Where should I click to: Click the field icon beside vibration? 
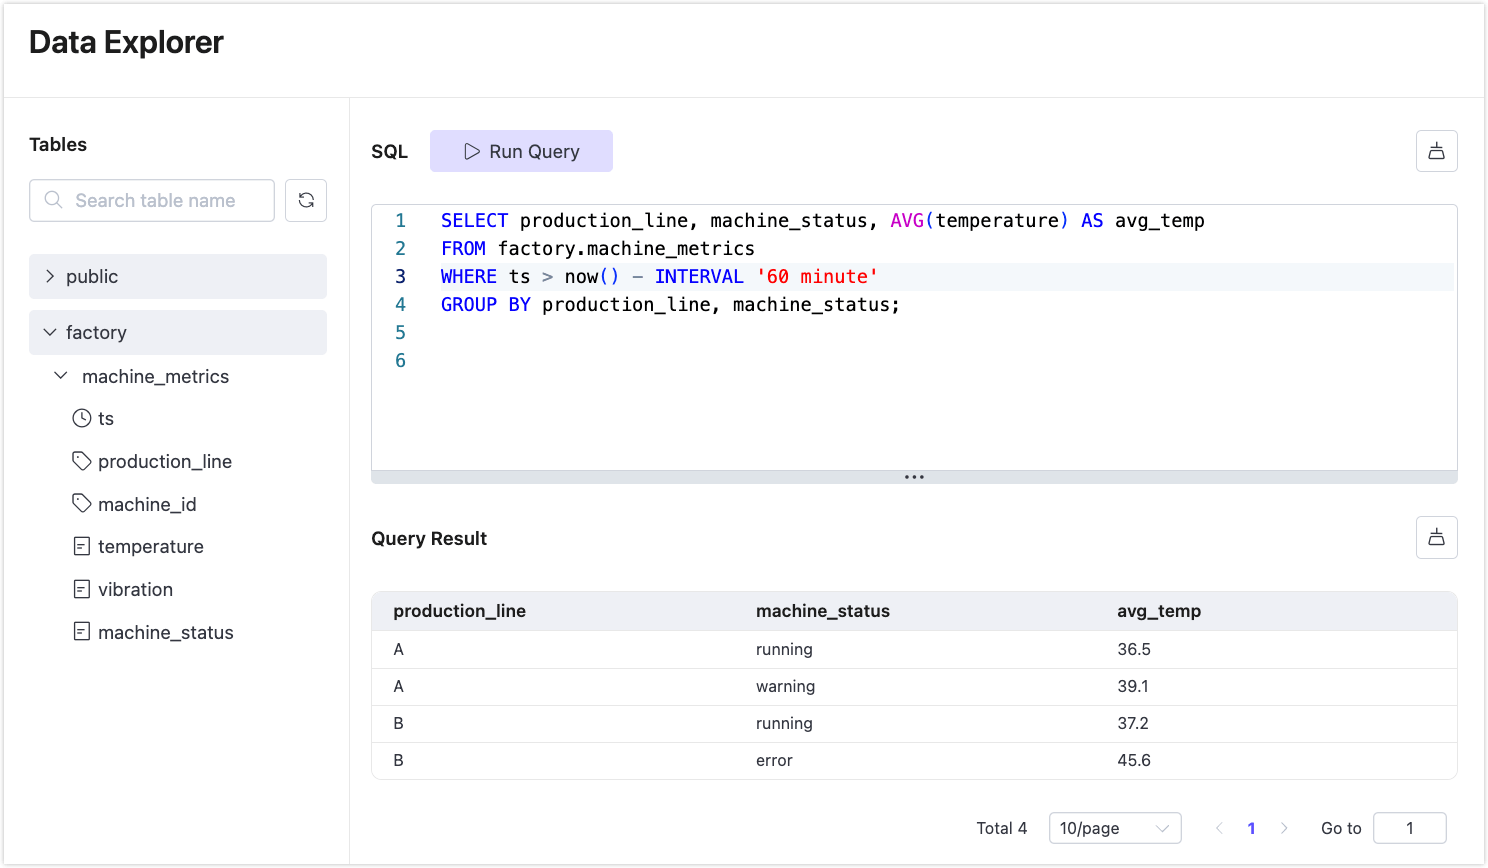click(82, 590)
